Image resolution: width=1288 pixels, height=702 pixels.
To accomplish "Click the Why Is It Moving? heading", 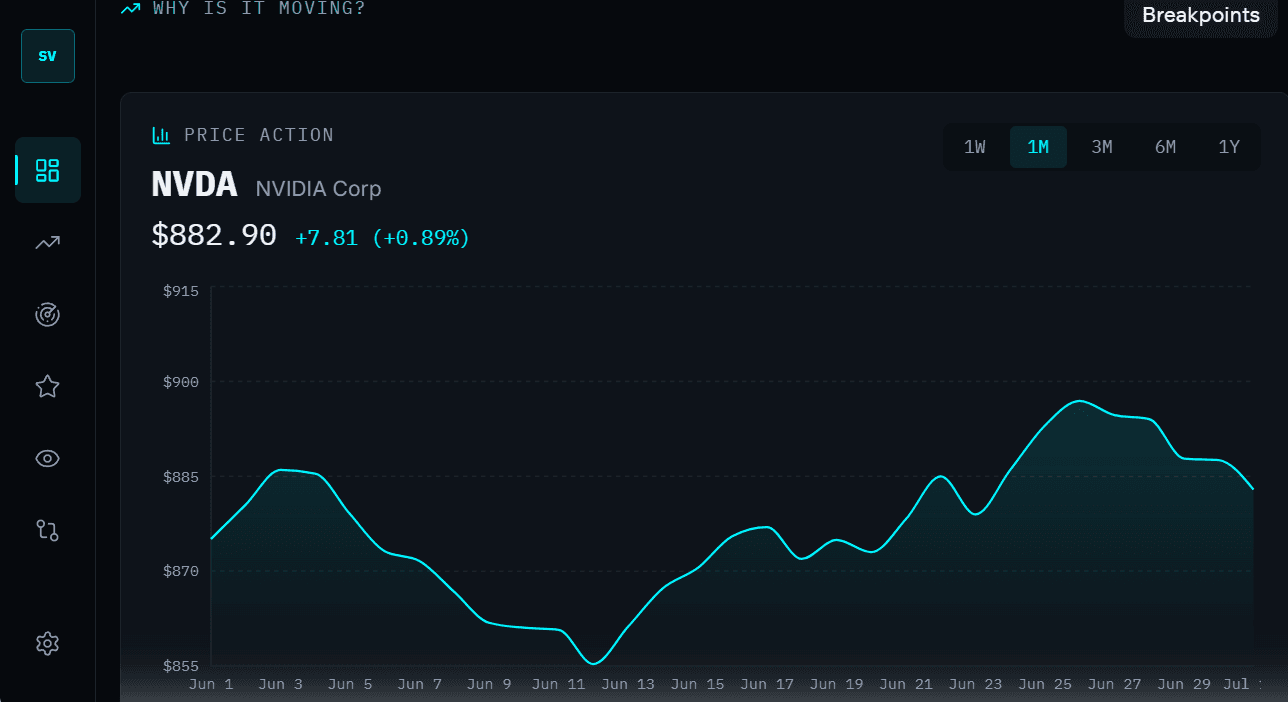I will (259, 9).
